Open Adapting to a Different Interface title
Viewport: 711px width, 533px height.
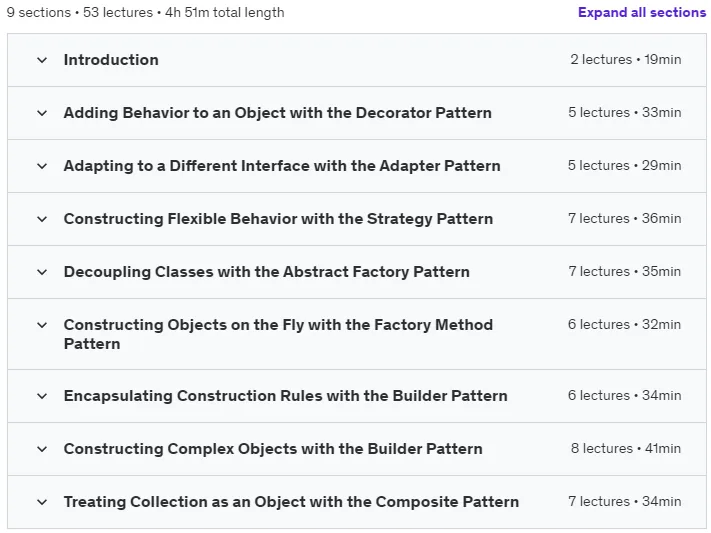282,166
